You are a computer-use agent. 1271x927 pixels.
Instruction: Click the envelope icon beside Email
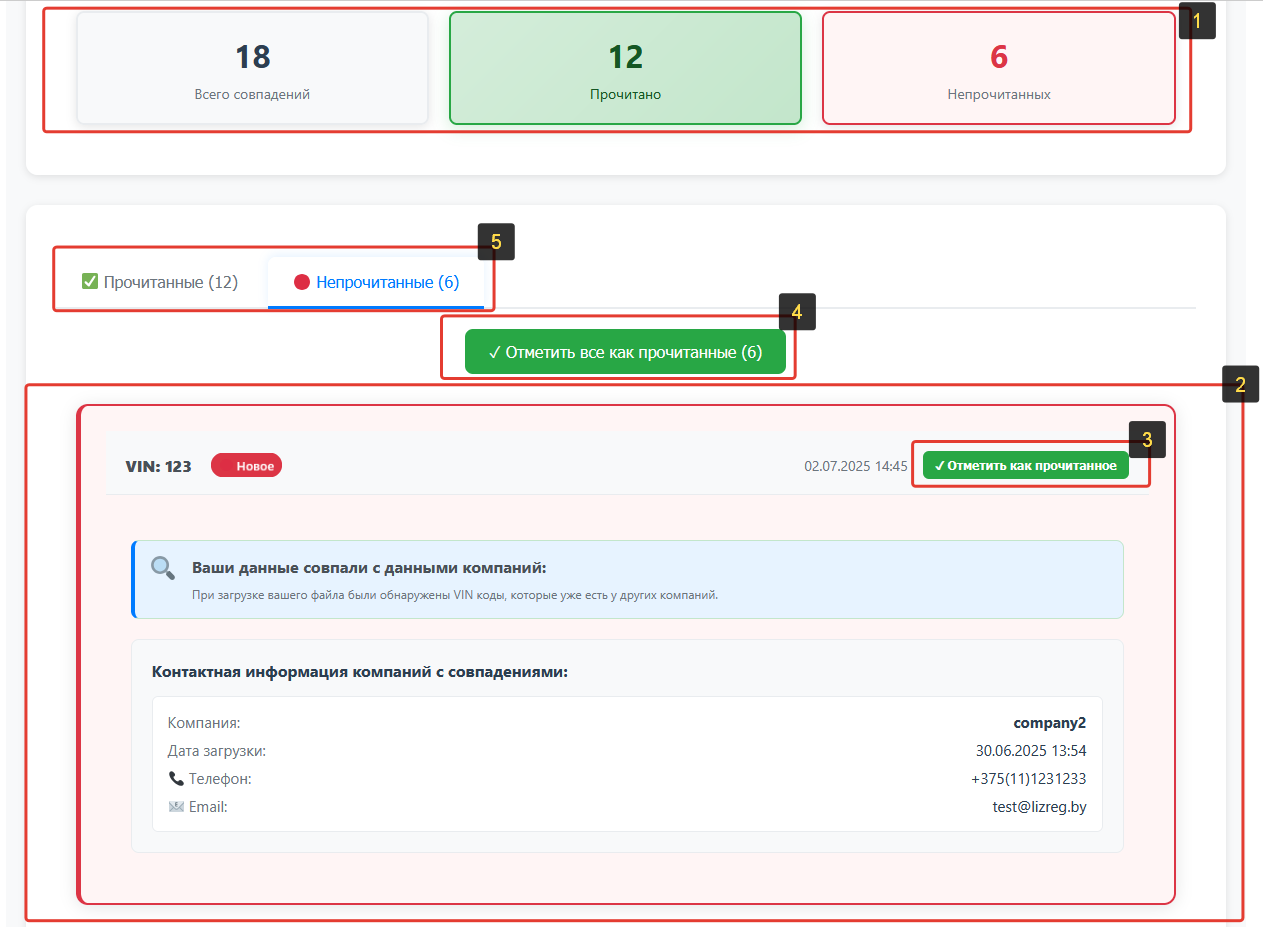point(176,806)
